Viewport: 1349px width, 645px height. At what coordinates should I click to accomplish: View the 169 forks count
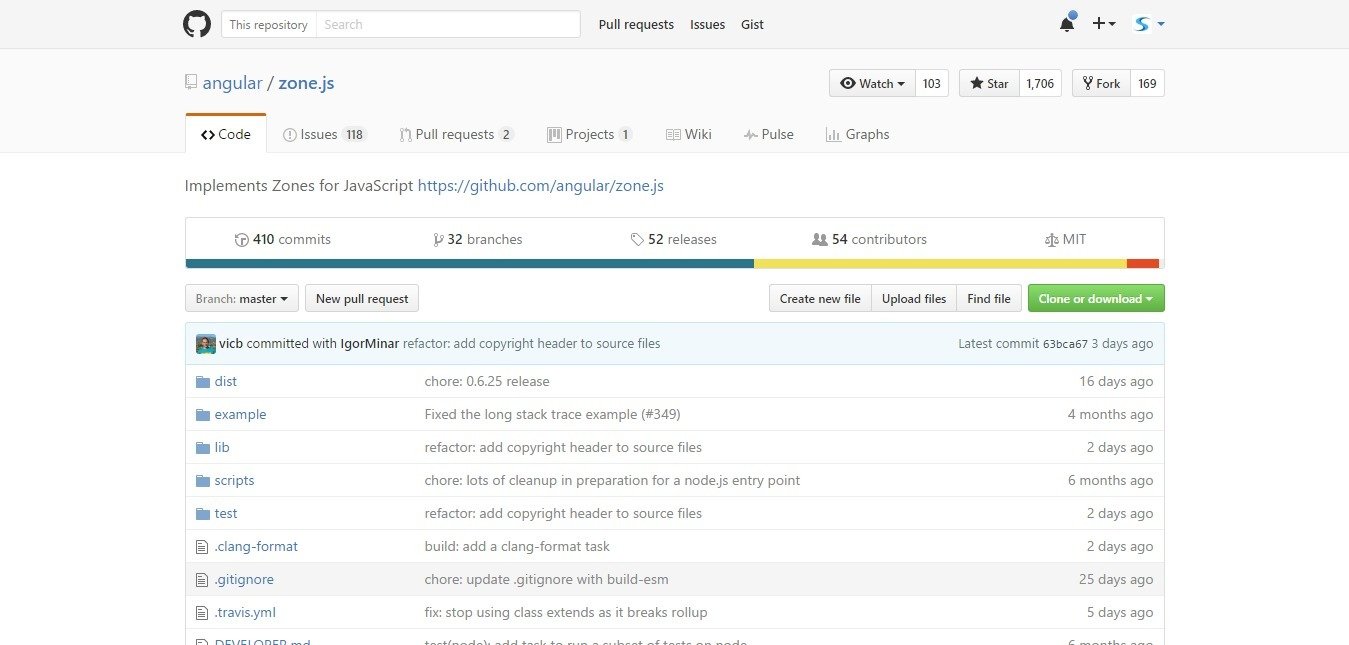(x=1147, y=83)
